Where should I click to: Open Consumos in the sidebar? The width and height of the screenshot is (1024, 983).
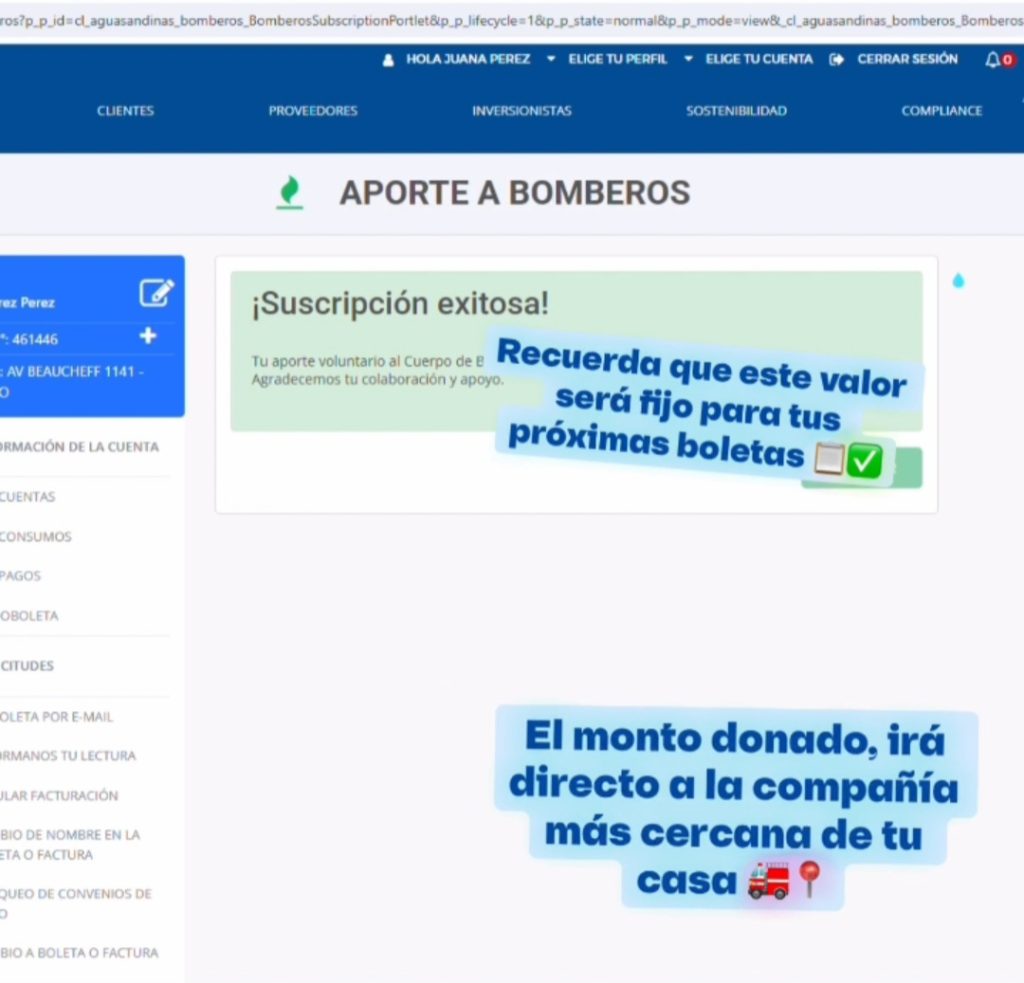click(x=36, y=537)
